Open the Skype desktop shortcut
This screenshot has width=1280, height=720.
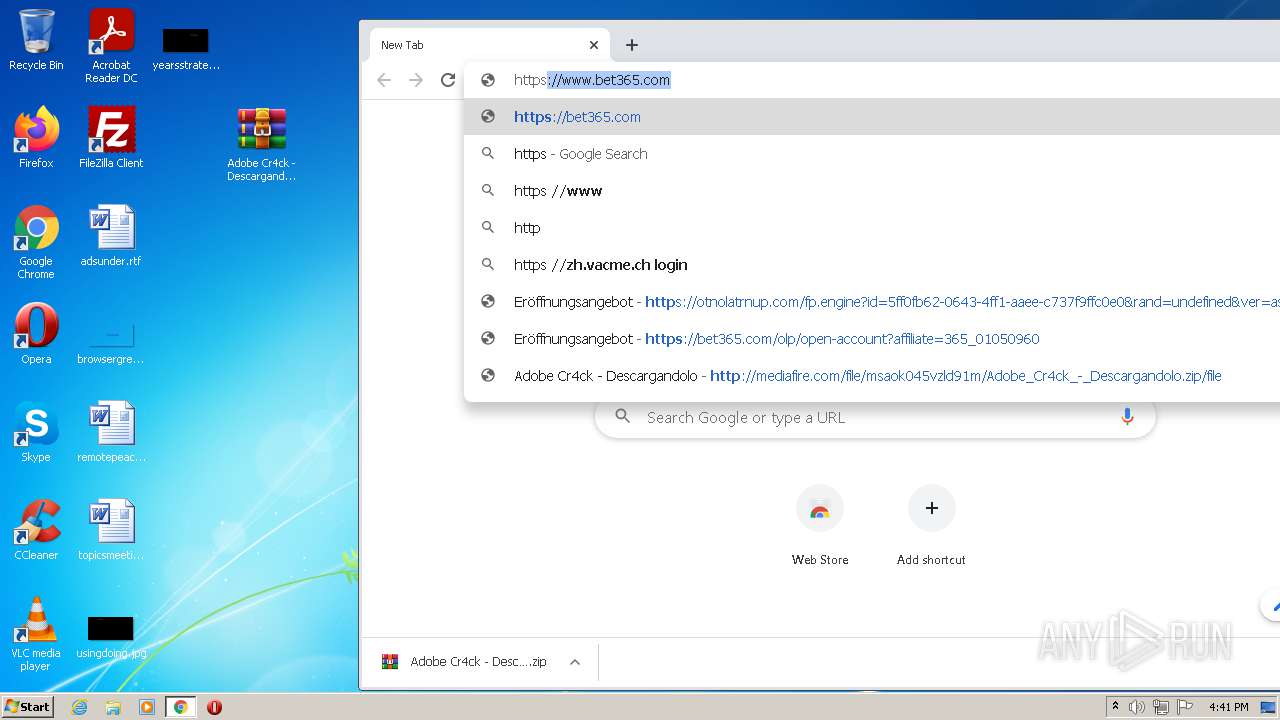click(36, 432)
